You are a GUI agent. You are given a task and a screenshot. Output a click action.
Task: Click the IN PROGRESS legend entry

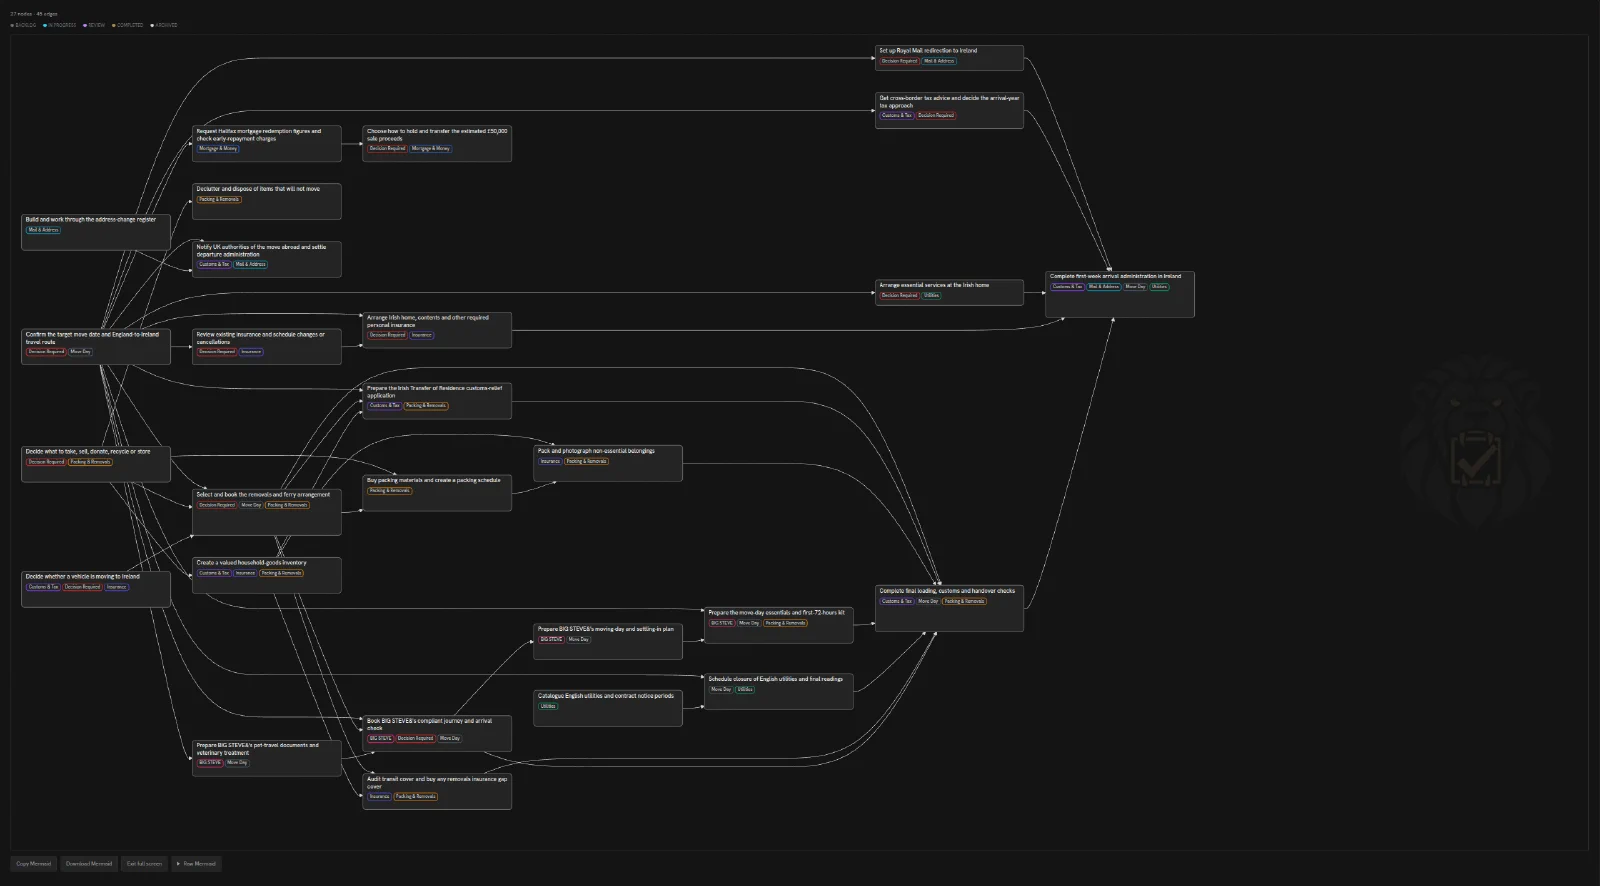[x=60, y=25]
